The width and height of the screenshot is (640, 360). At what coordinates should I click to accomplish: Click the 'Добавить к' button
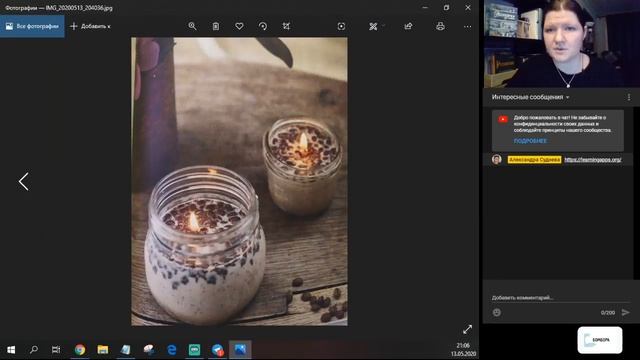click(x=90, y=27)
